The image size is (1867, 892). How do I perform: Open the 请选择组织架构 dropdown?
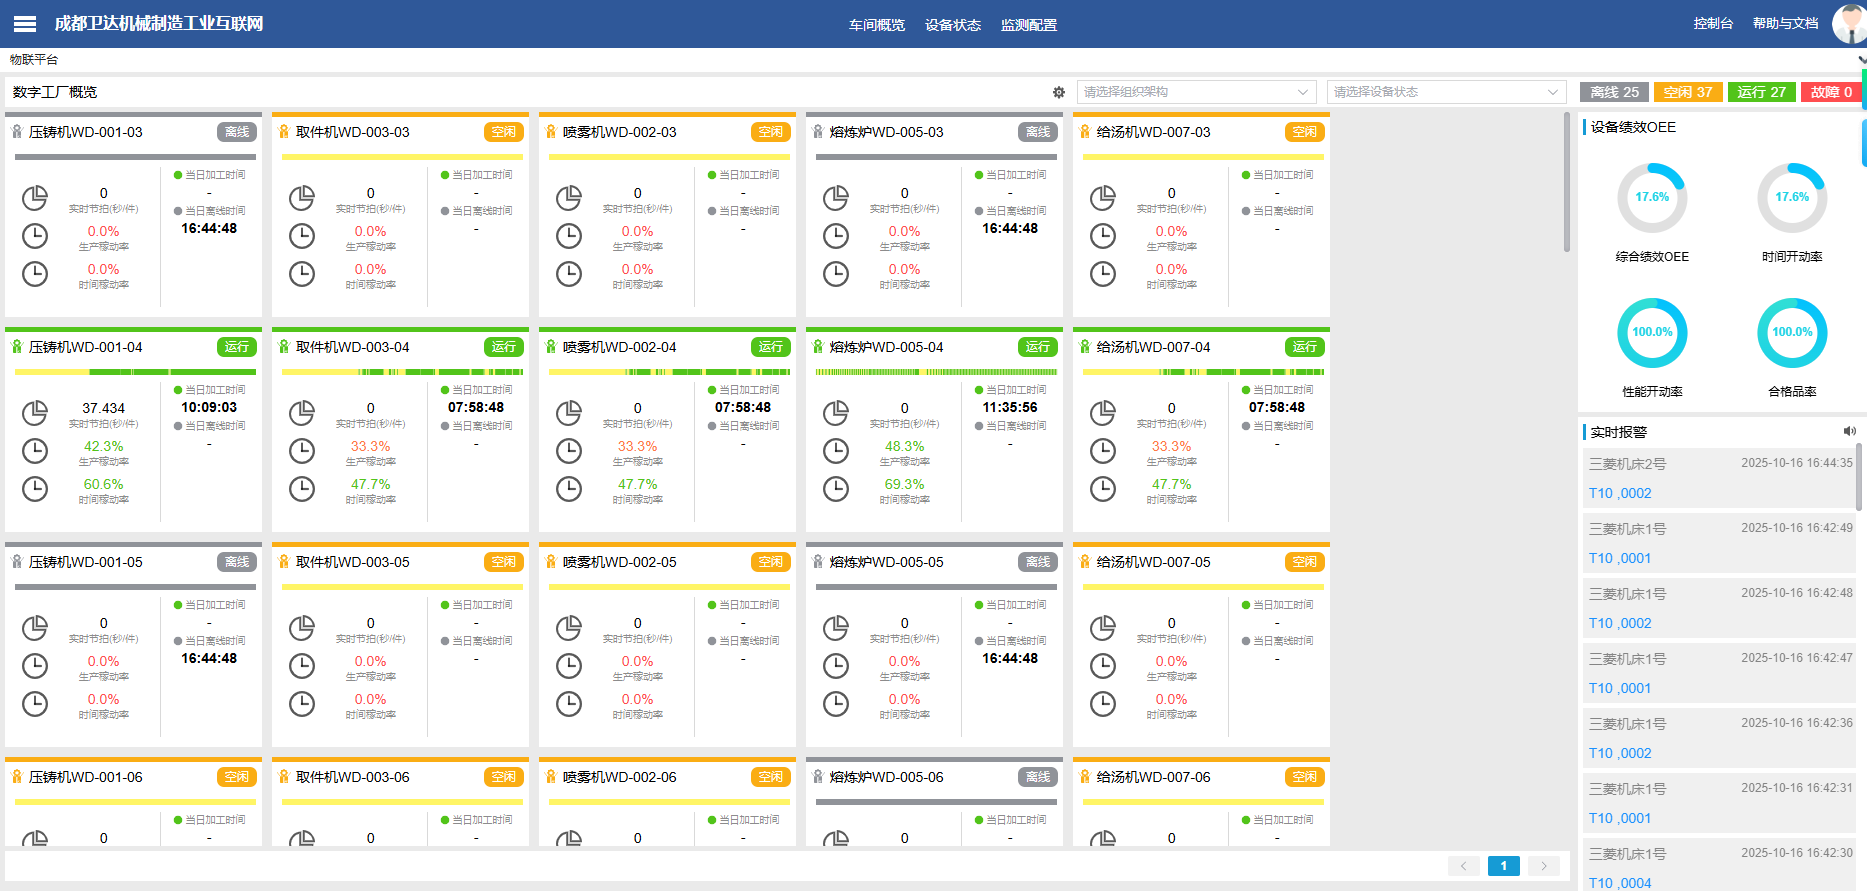[x=1195, y=92]
